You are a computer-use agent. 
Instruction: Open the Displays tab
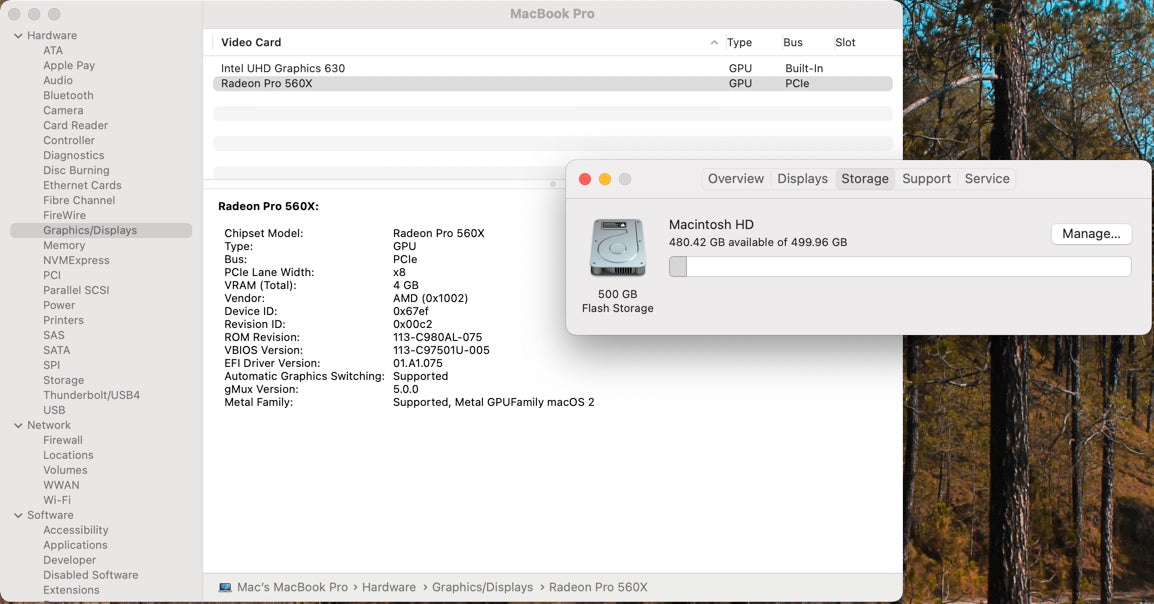coord(802,178)
